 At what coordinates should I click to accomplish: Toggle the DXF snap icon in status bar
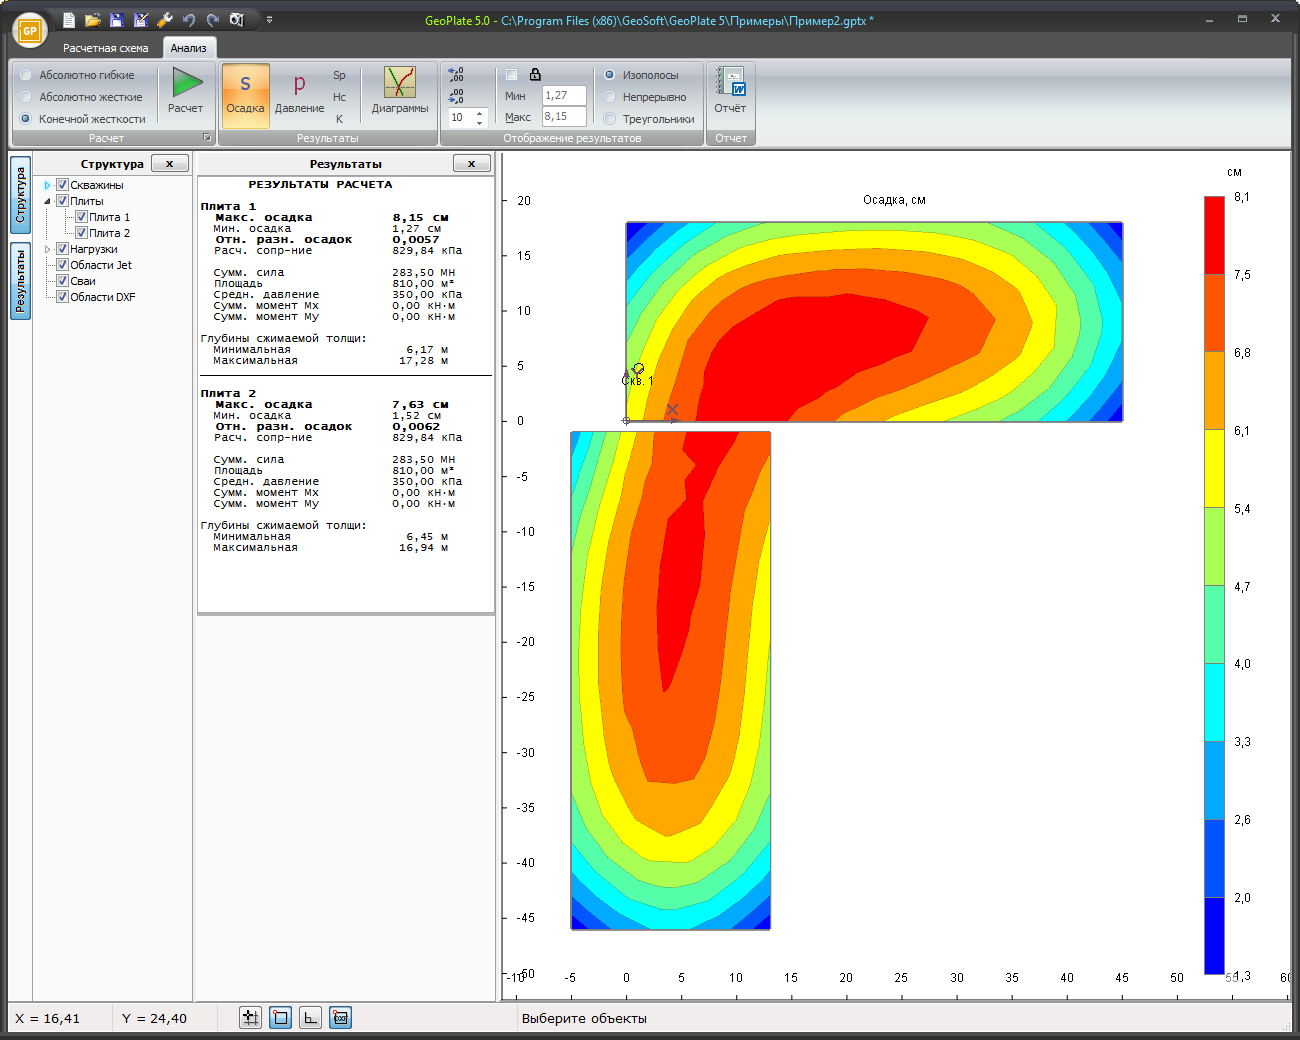(341, 1018)
